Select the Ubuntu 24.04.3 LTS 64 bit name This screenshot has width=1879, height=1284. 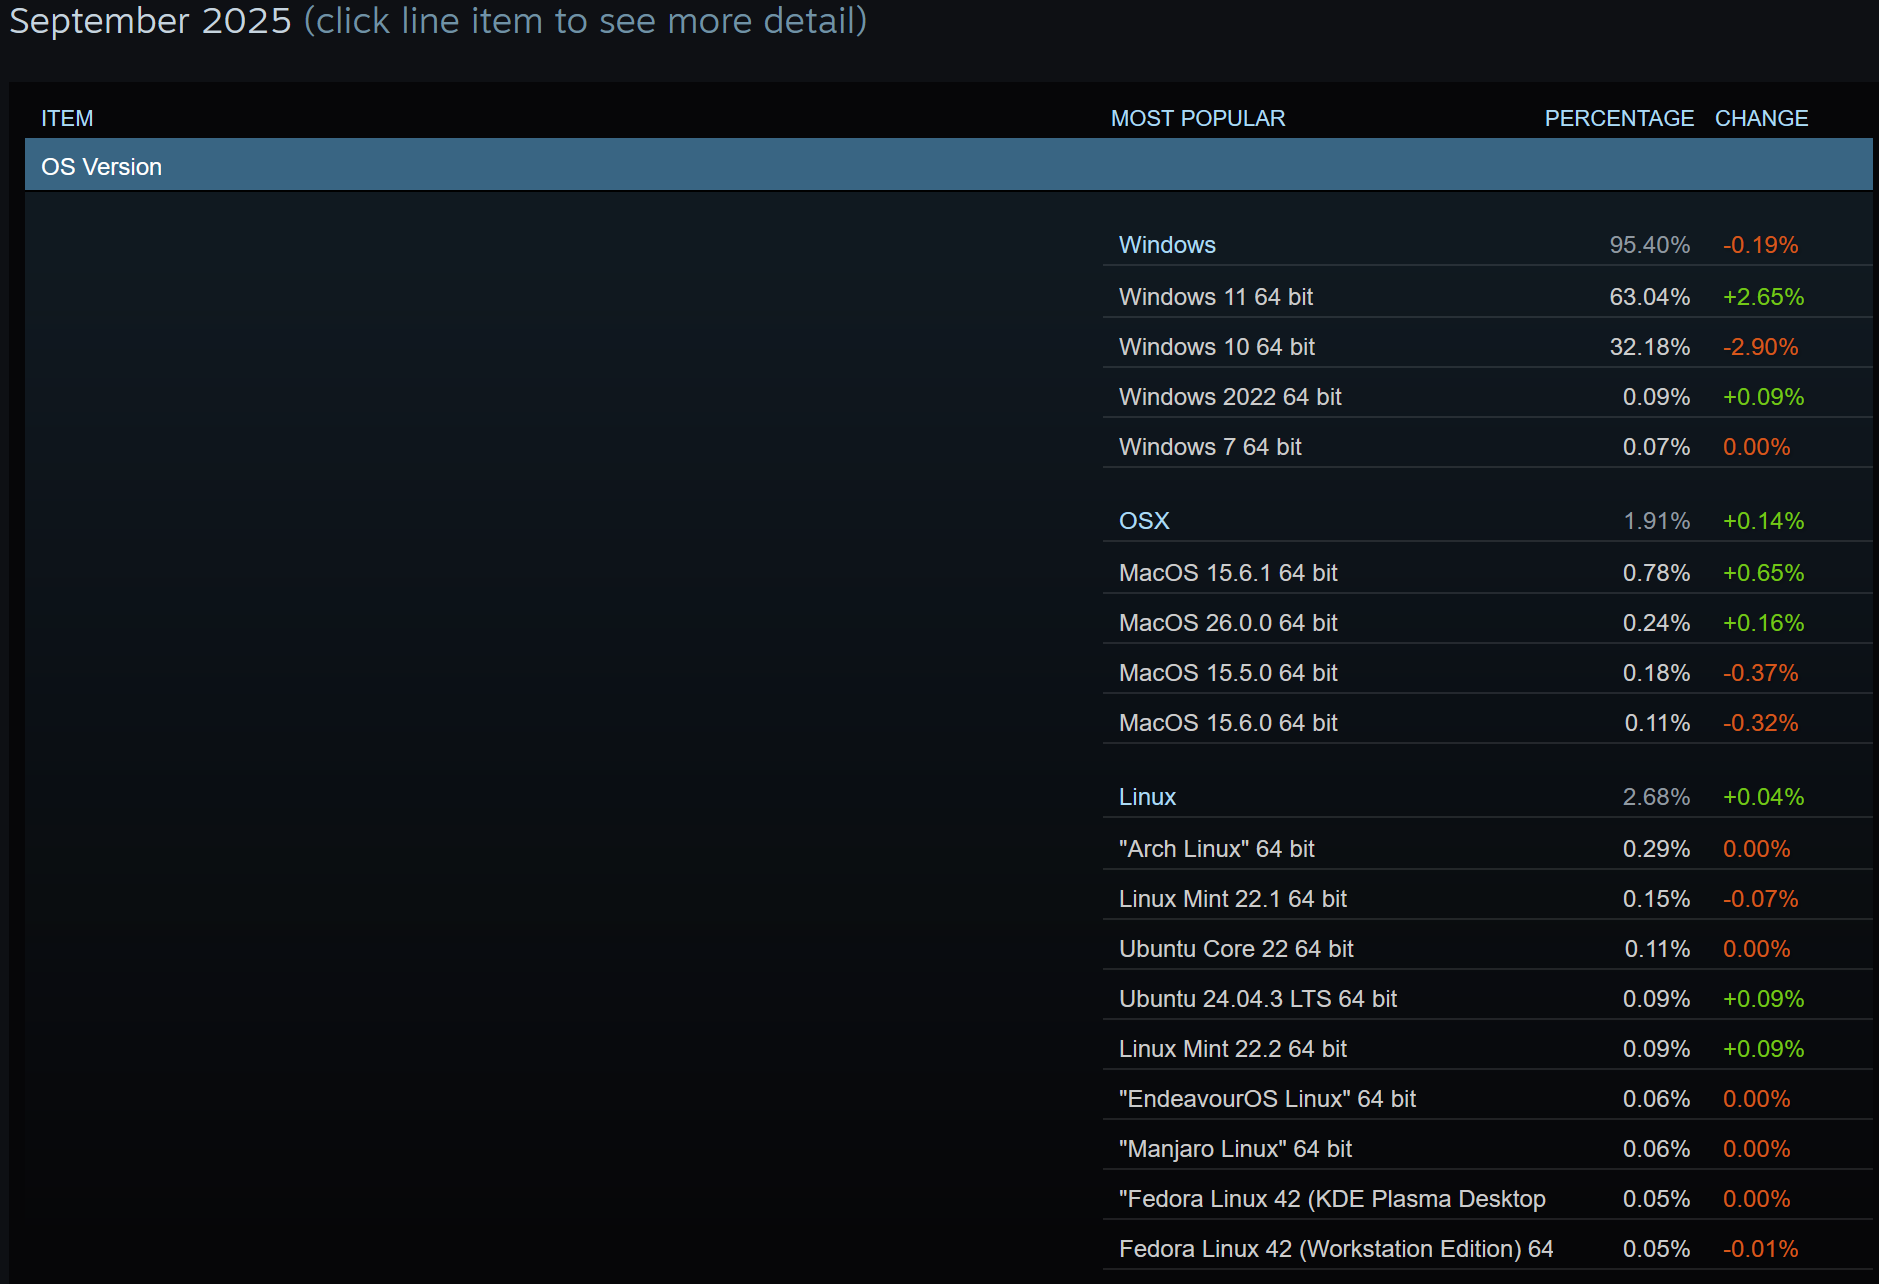tap(1258, 999)
